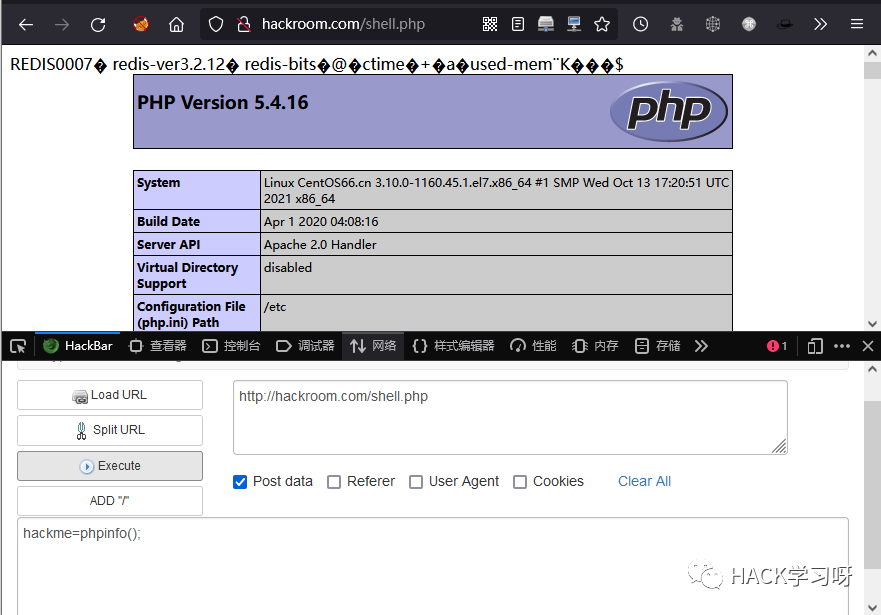Enable the Referer checkbox
Screen dimensions: 881x615
334,482
